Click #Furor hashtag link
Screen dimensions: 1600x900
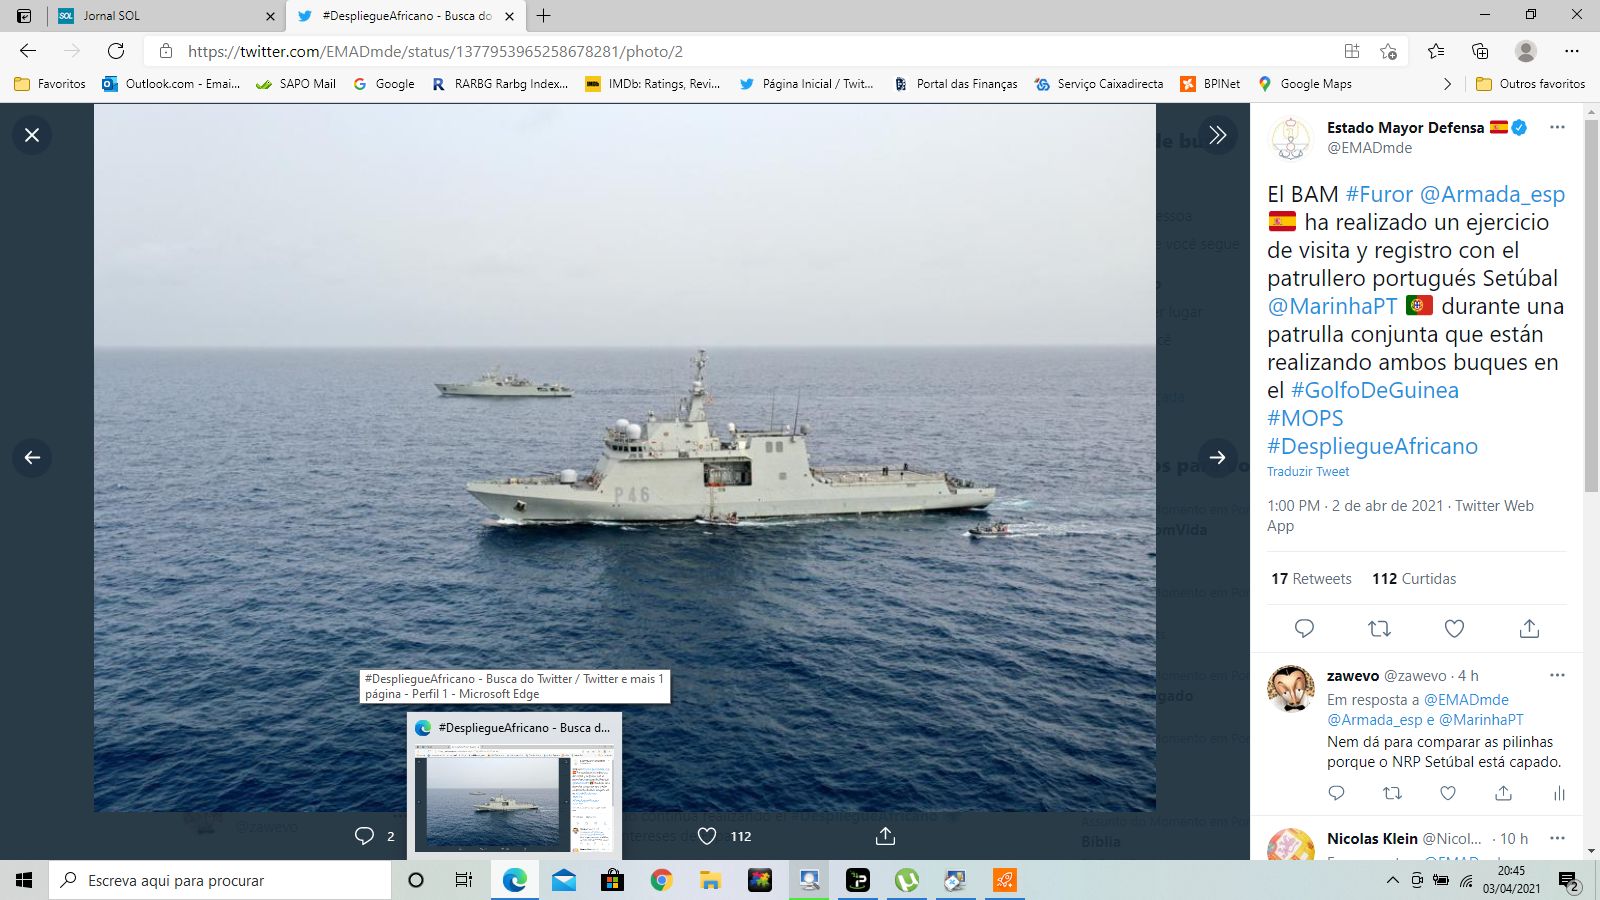(x=1379, y=194)
